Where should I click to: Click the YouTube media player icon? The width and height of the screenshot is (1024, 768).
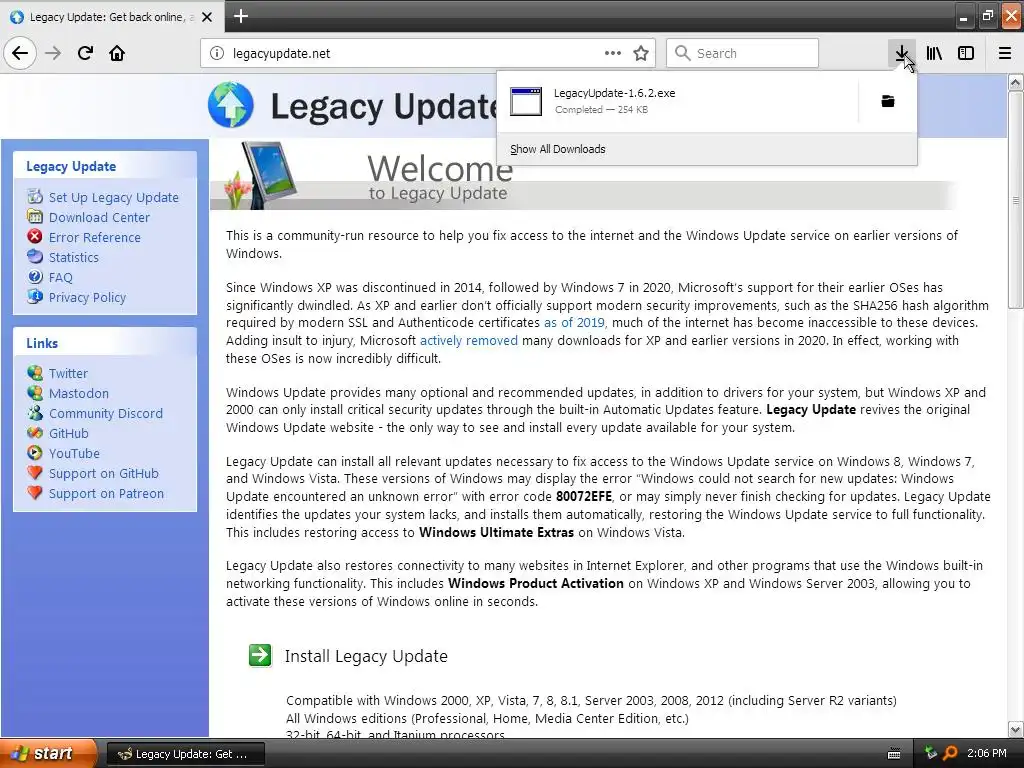(35, 453)
